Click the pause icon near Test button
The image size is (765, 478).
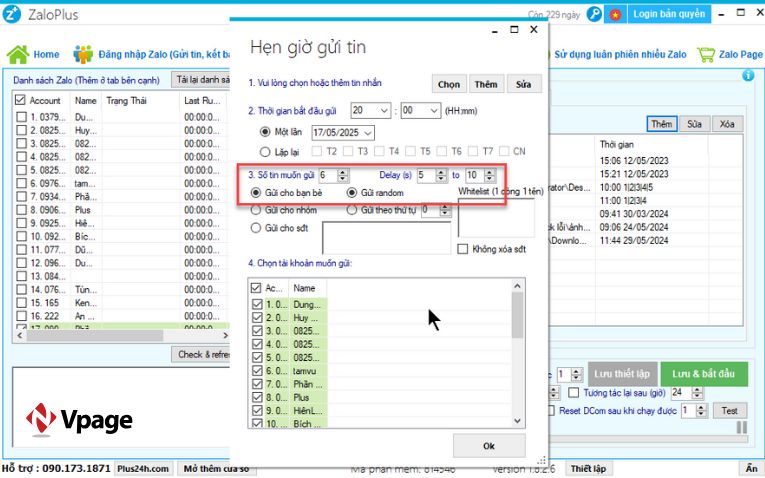click(x=742, y=427)
